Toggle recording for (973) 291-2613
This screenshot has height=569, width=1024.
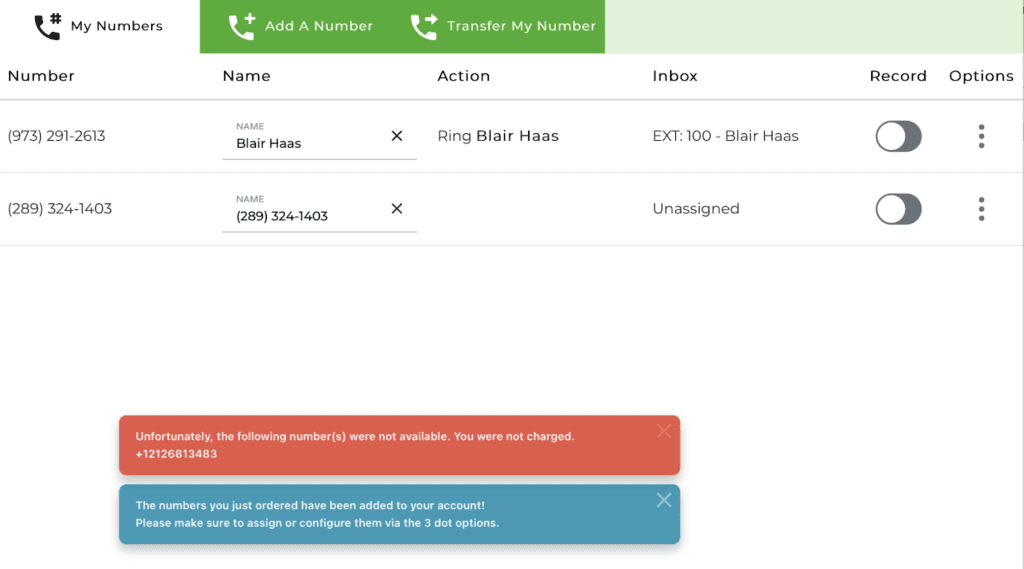tap(899, 136)
